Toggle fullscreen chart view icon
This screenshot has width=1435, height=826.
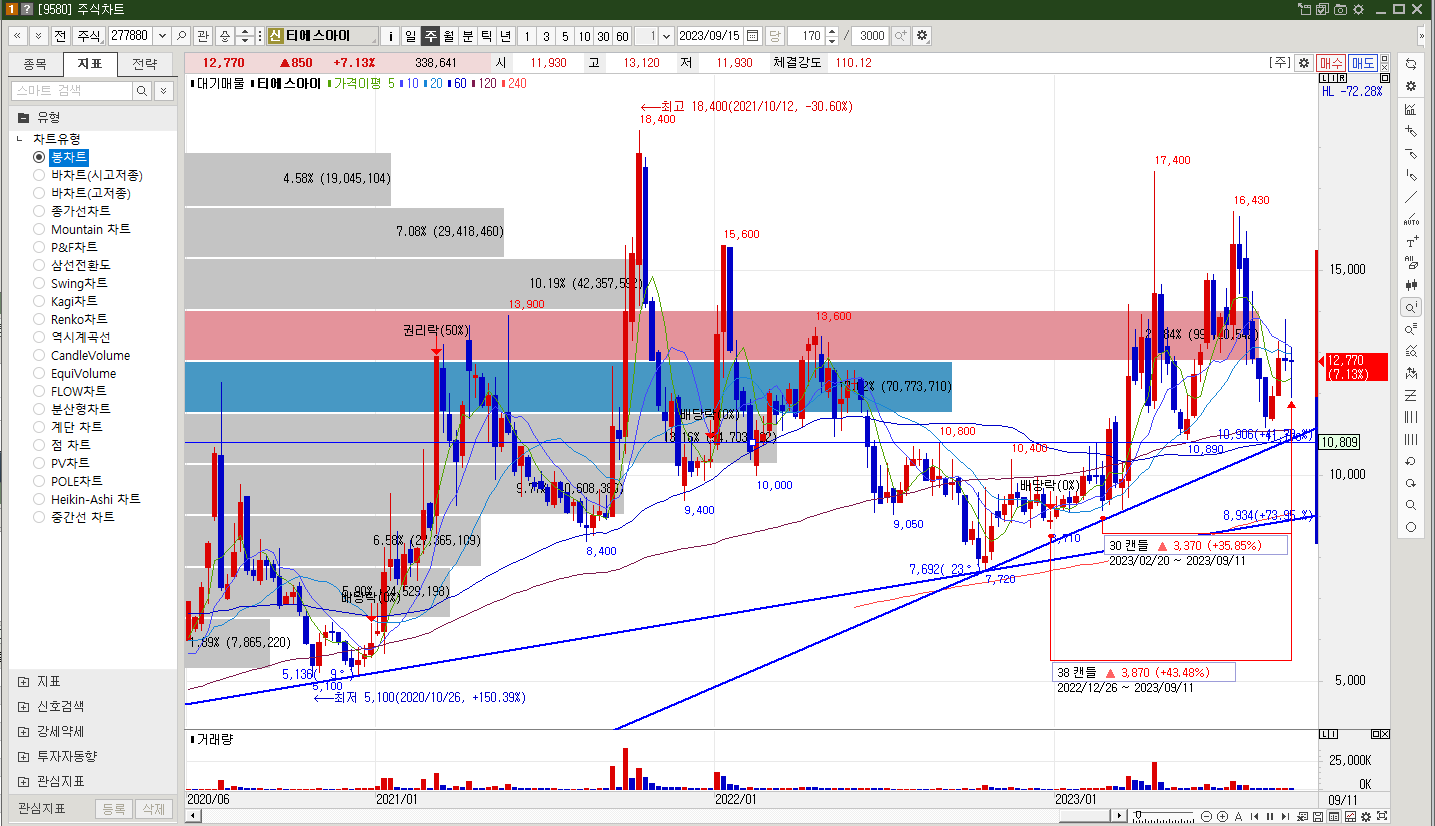[x=1382, y=816]
